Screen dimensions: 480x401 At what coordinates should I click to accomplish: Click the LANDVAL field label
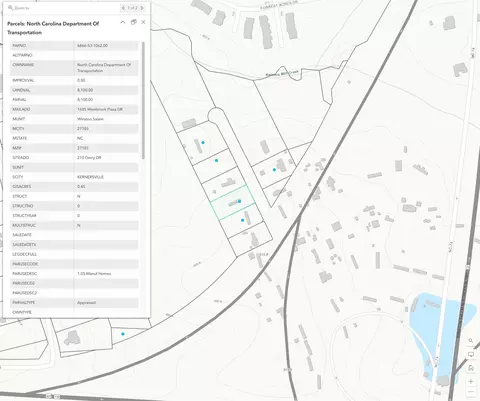(20, 90)
